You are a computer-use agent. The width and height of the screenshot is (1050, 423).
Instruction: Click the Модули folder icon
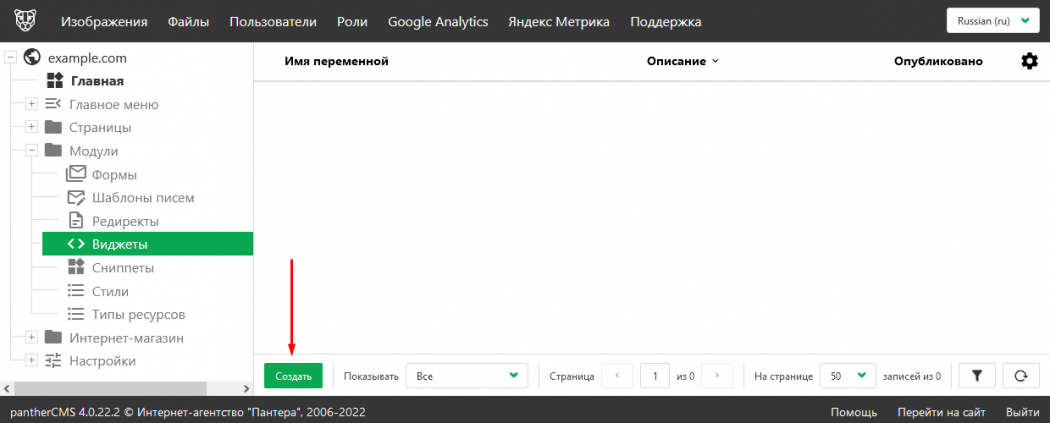click(54, 151)
